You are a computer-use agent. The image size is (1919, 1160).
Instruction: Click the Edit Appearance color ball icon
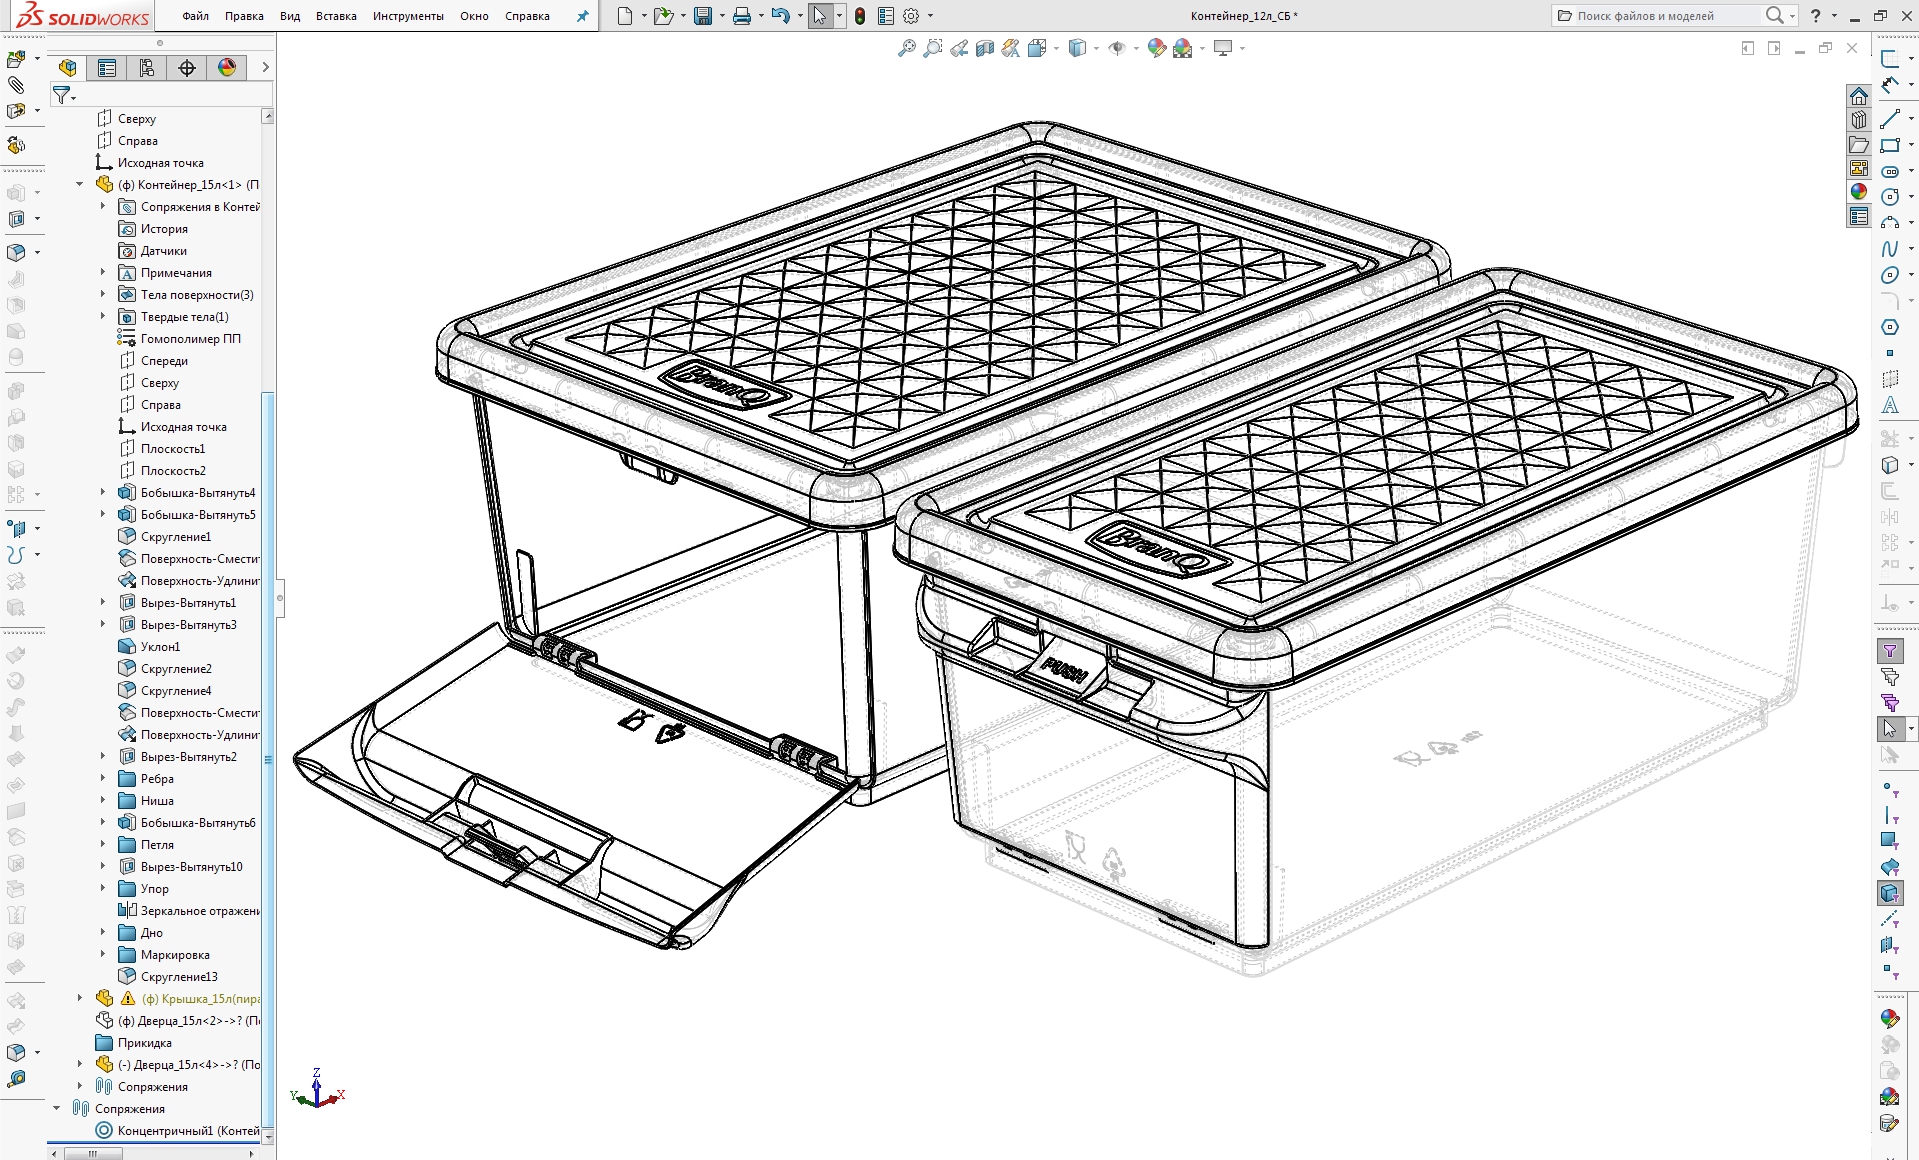1156,48
